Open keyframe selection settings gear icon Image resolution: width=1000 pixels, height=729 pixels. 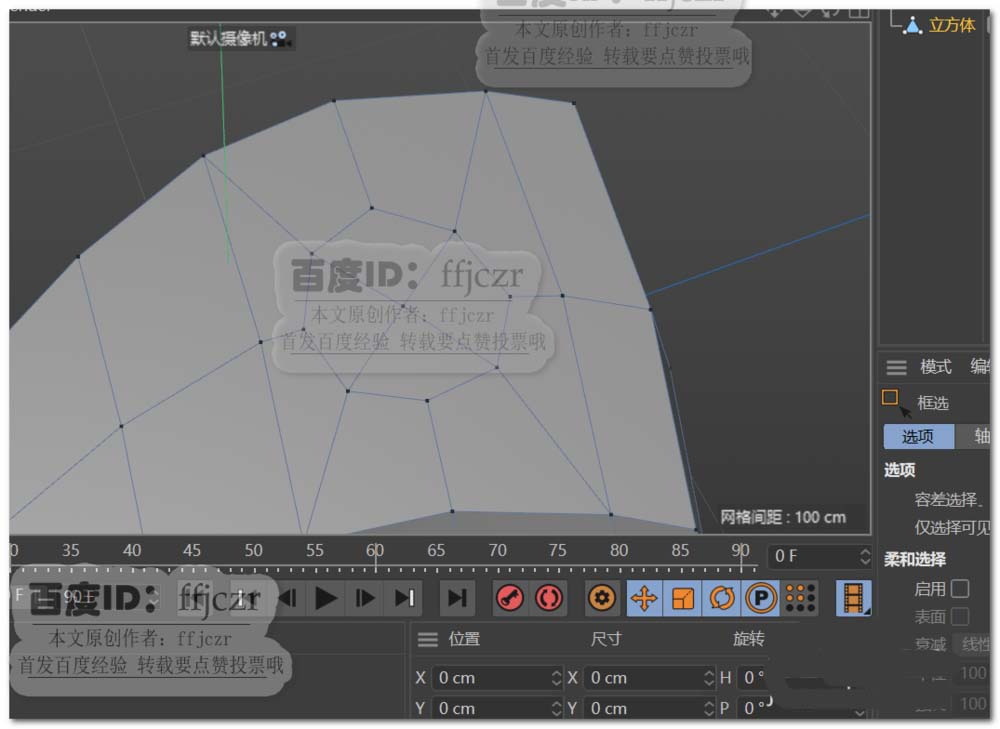coord(601,598)
